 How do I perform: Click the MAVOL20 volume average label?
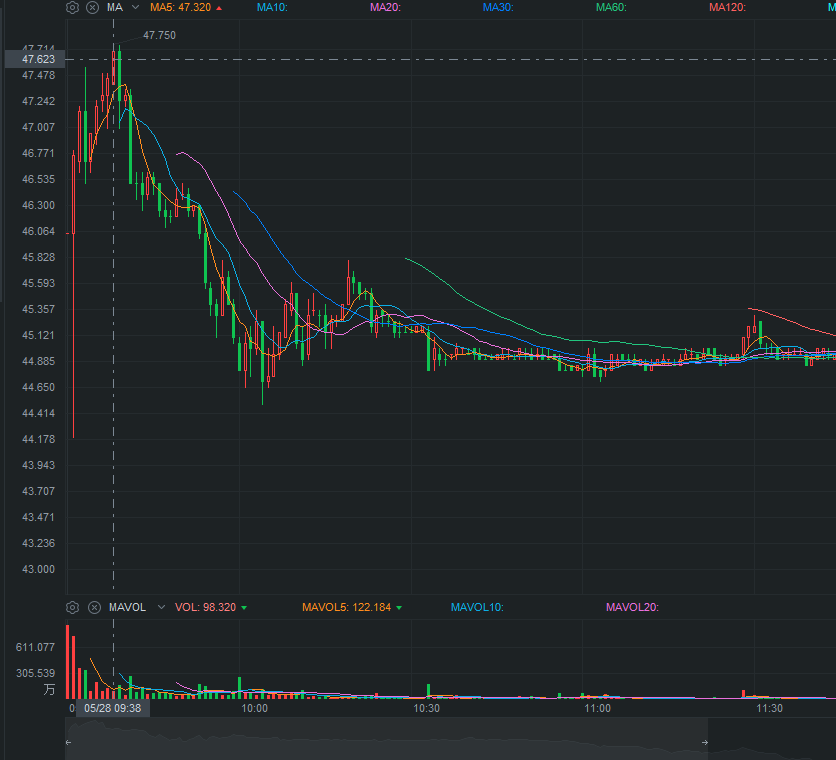(x=632, y=607)
